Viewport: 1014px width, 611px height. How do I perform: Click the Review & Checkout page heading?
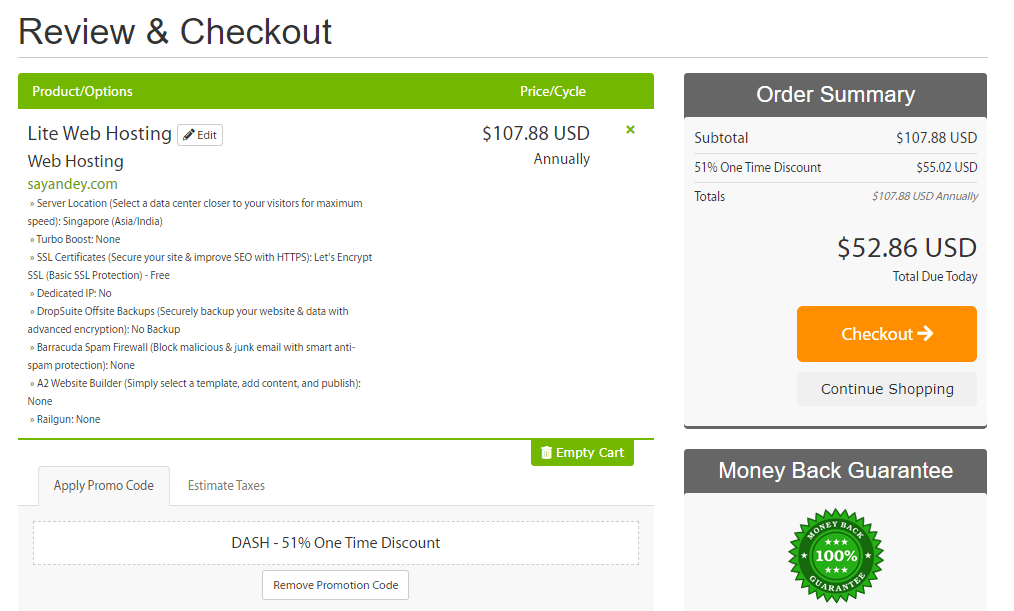(x=175, y=32)
